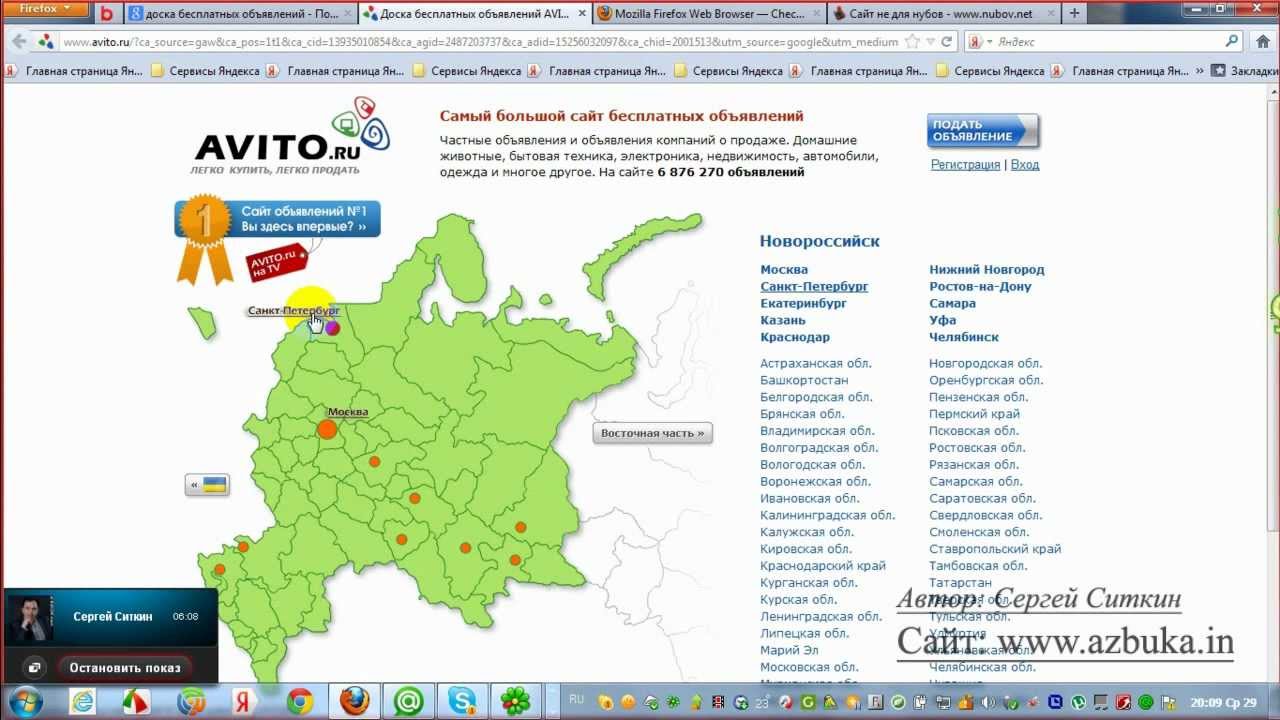This screenshot has width=1280, height=720.
Task: Select the pinned red 'b' tab
Action: pyautogui.click(x=106, y=14)
